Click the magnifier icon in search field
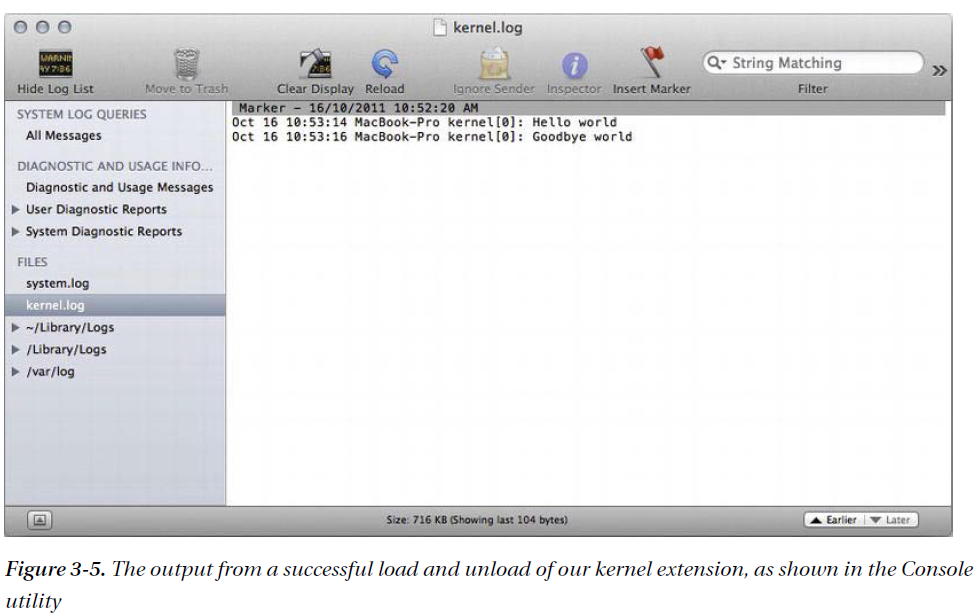977x616 pixels. click(716, 63)
